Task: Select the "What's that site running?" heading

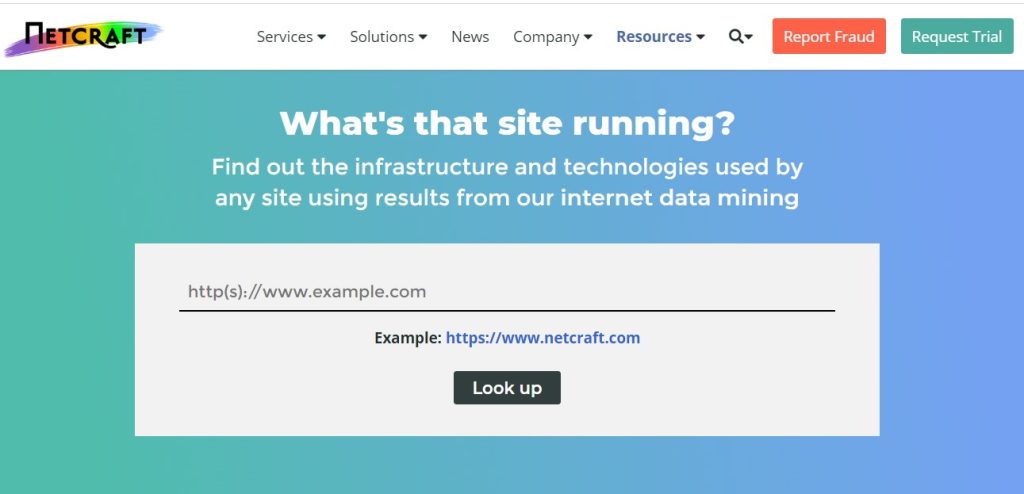Action: (x=507, y=123)
